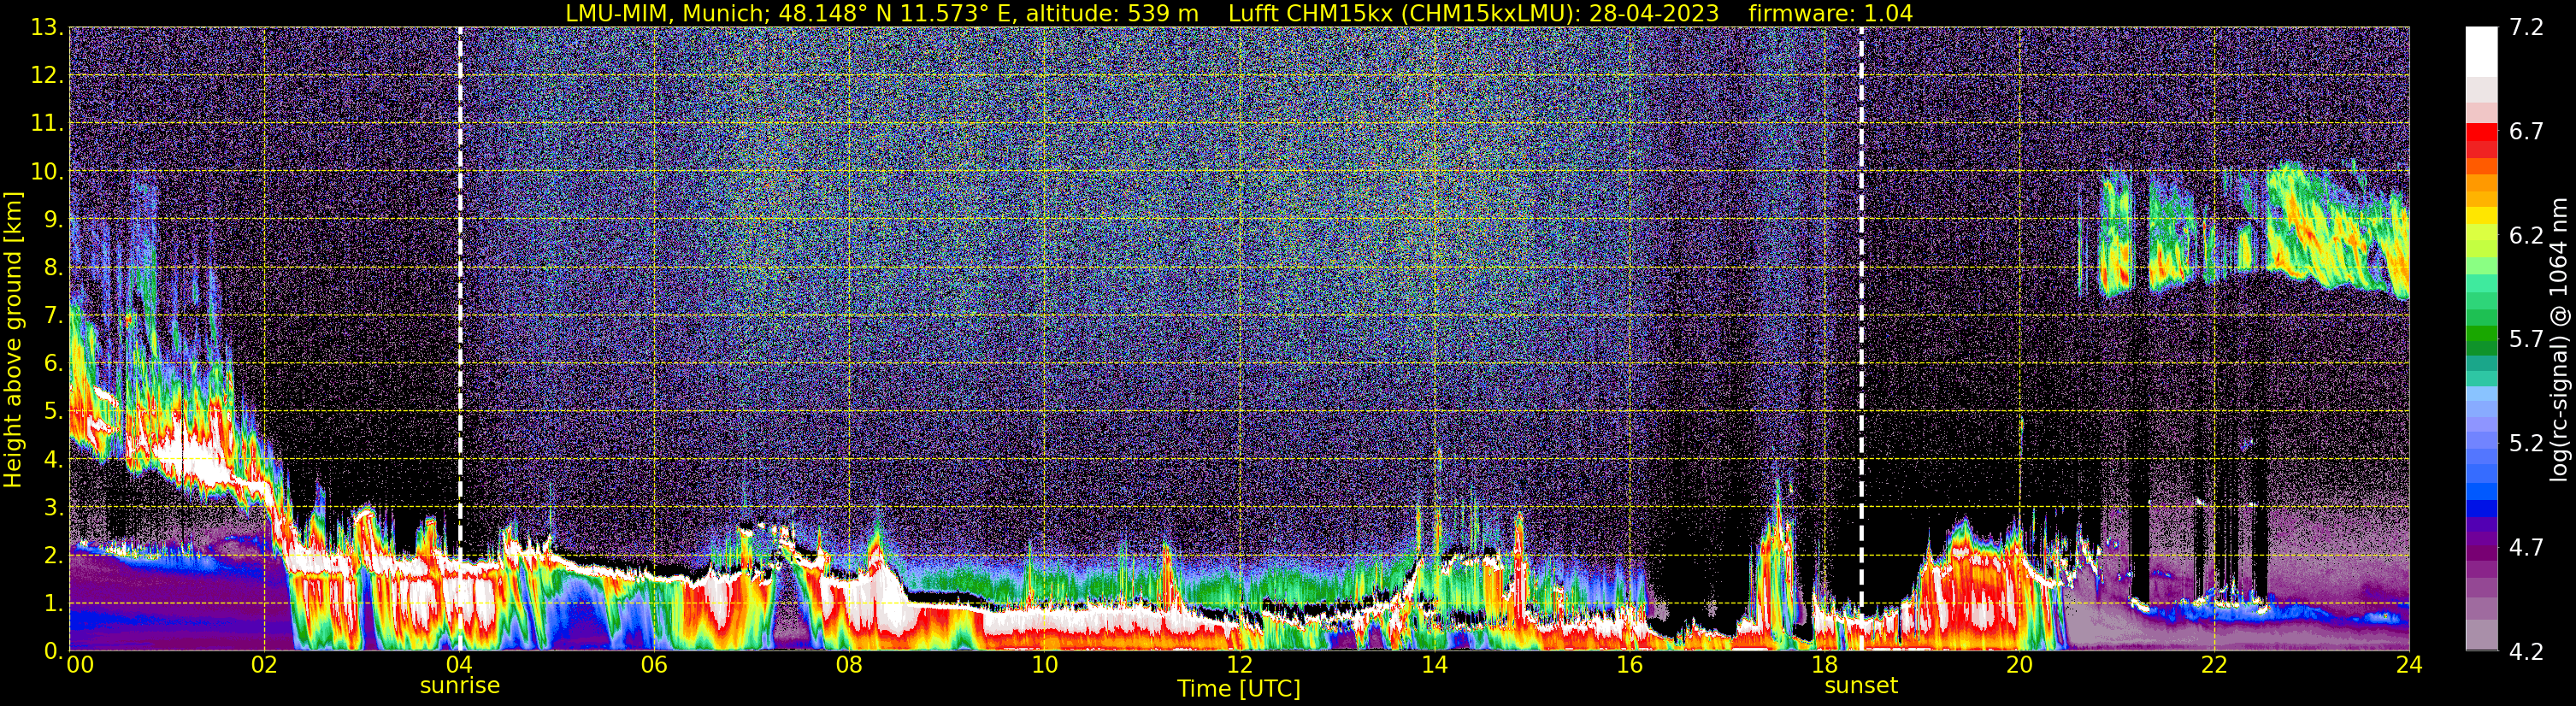Image resolution: width=2576 pixels, height=706 pixels.
Task: Click the 00 time axis tick label
Action: (x=80, y=665)
